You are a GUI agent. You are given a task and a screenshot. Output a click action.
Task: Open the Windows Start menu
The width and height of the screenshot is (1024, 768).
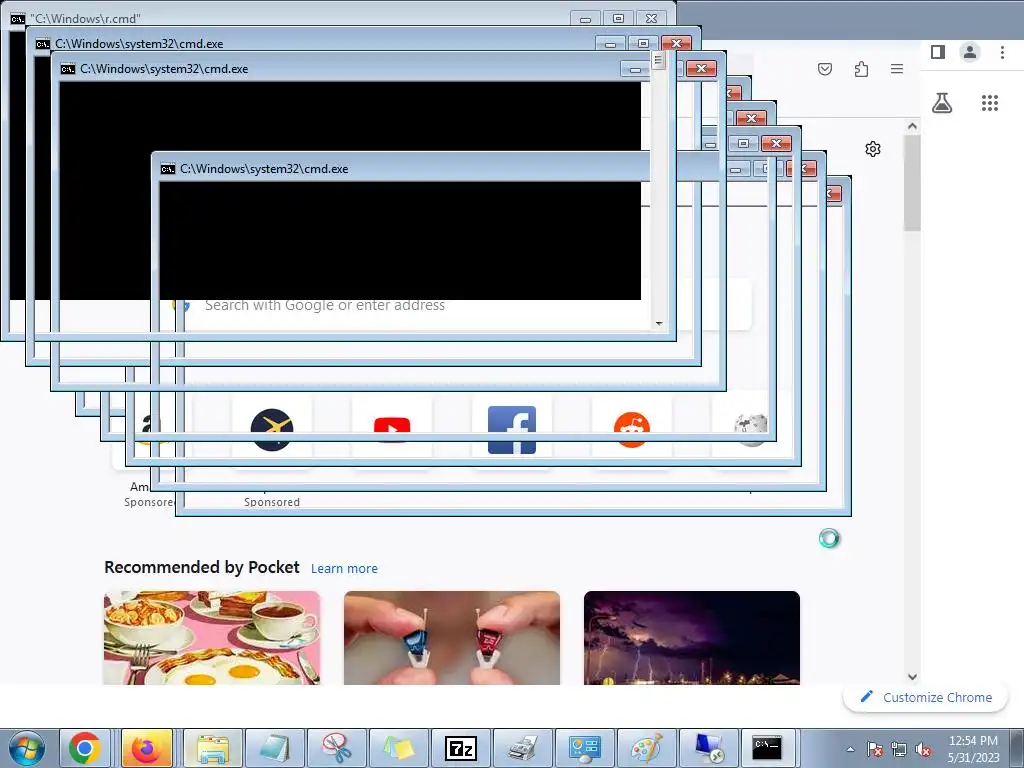pyautogui.click(x=26, y=748)
